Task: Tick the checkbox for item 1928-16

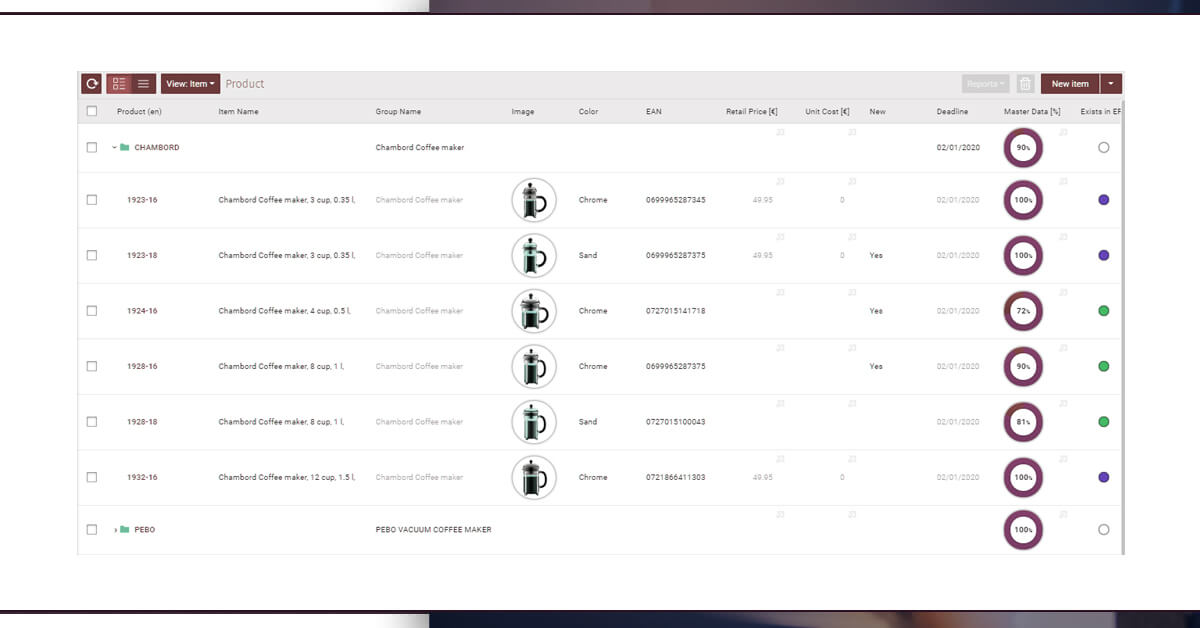Action: pyautogui.click(x=92, y=366)
